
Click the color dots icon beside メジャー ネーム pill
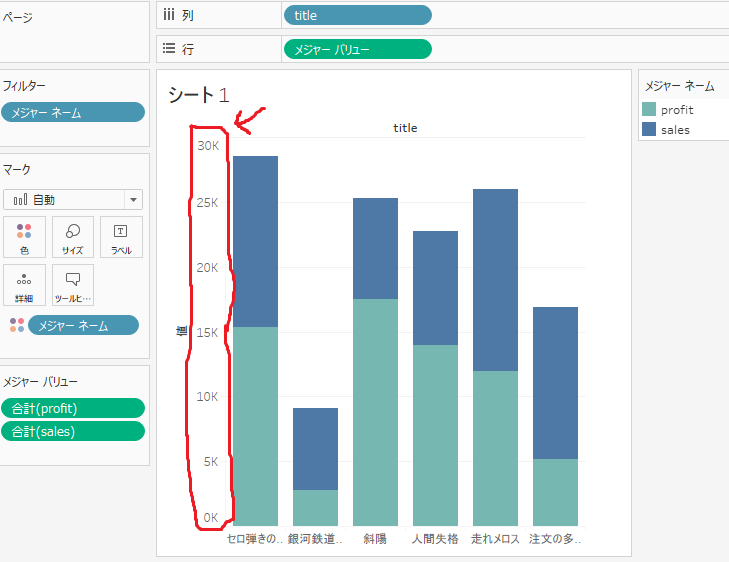[17, 325]
